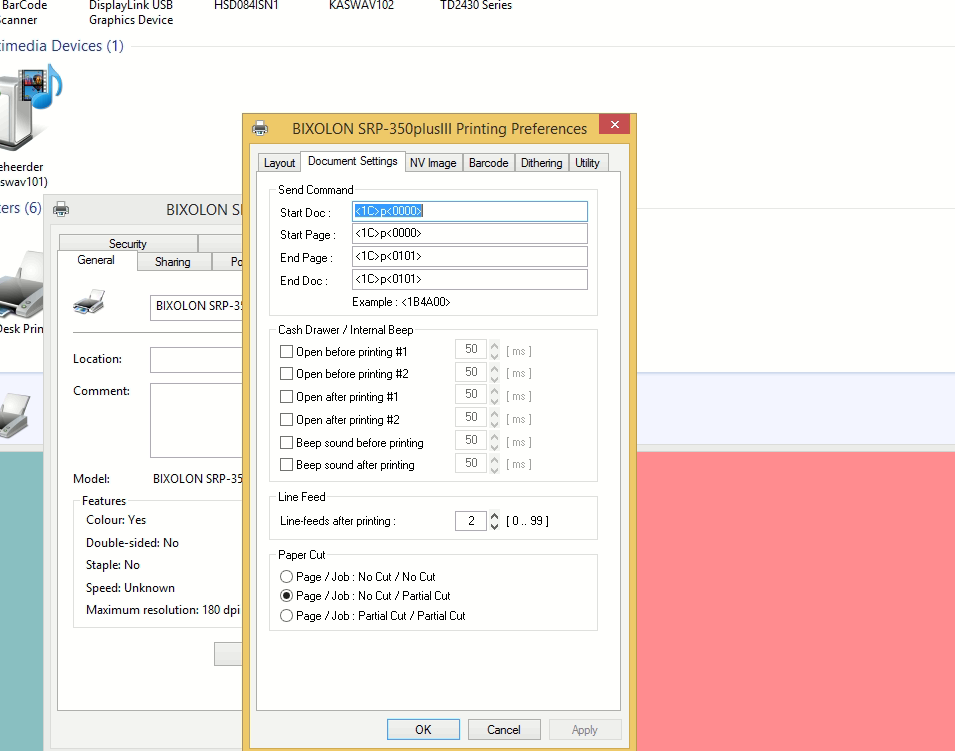Switch to the NV Image tab
The height and width of the screenshot is (751, 955).
(433, 163)
